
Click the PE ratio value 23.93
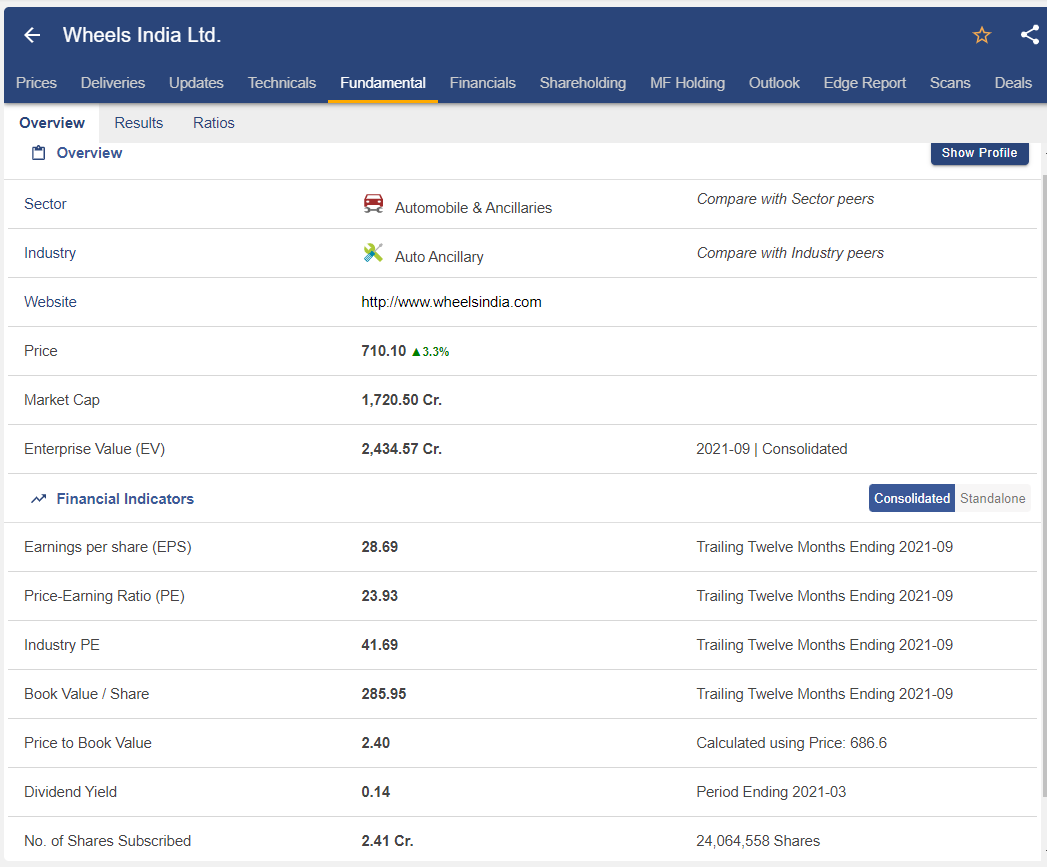tap(379, 596)
